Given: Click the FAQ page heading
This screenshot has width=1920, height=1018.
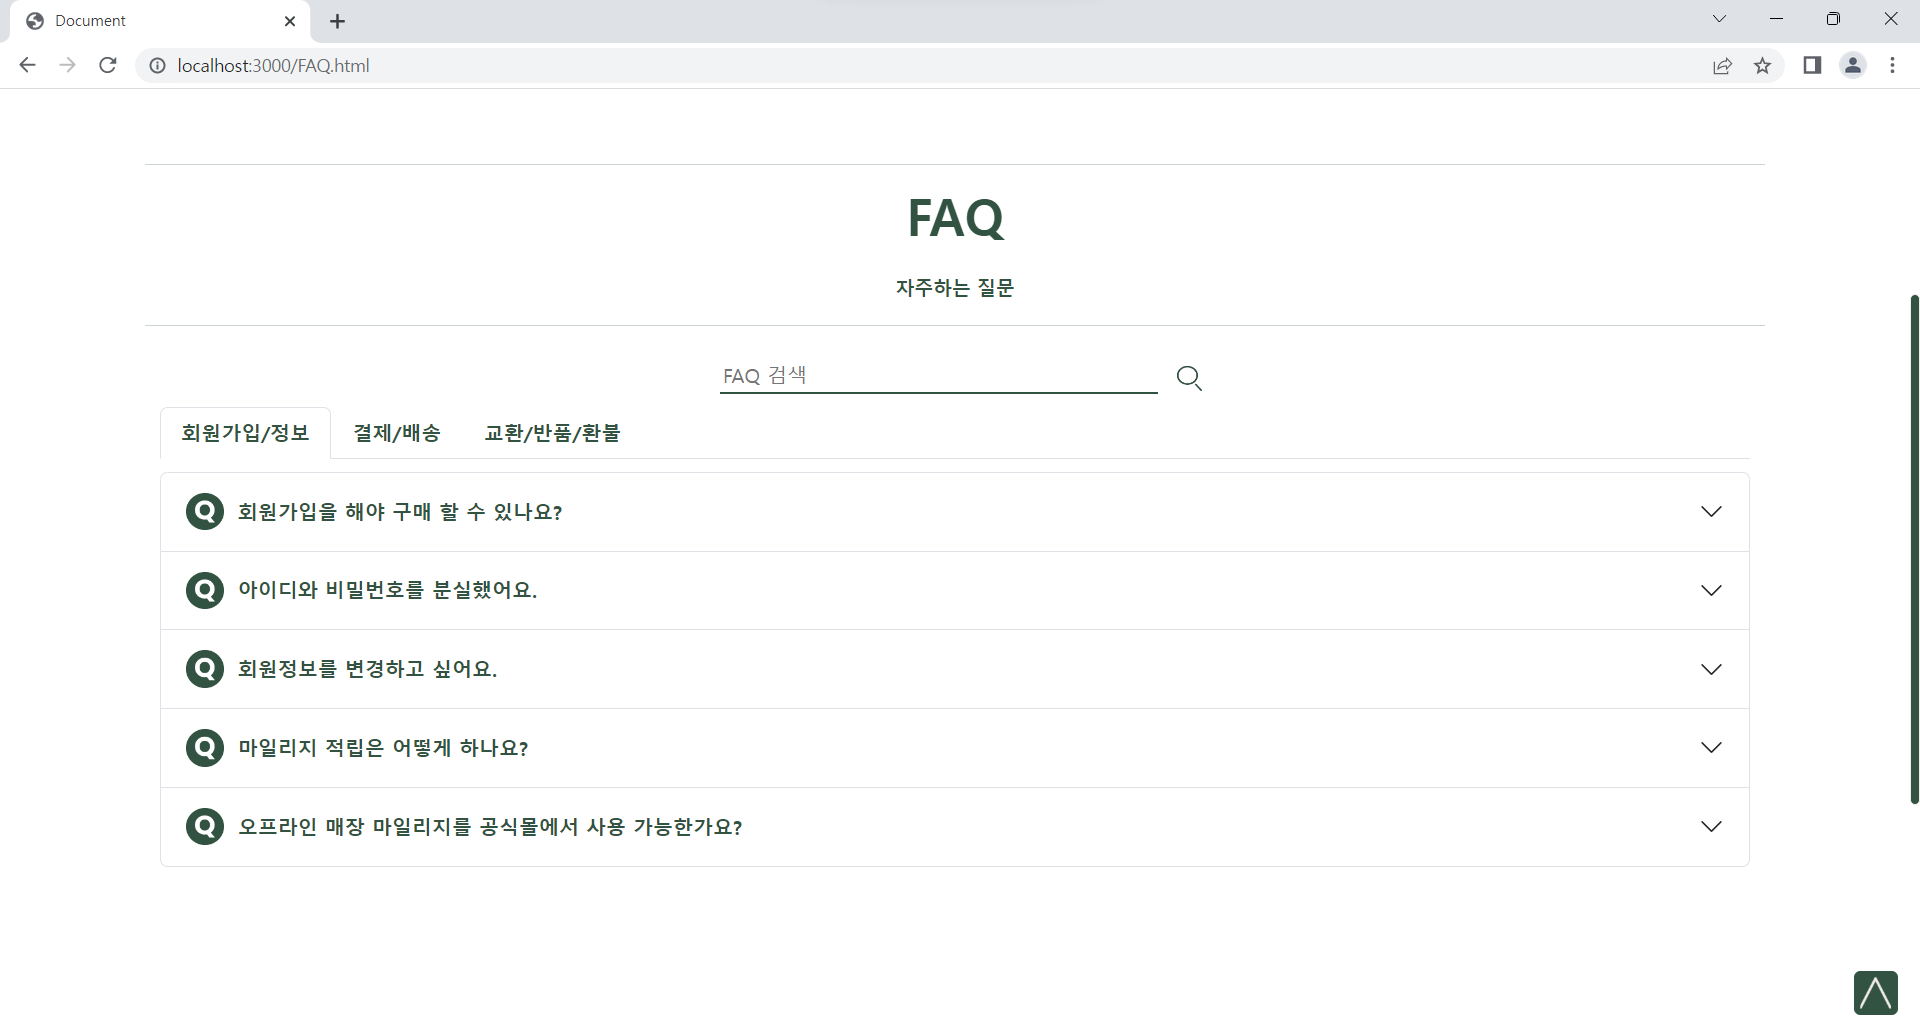Looking at the screenshot, I should pos(955,218).
